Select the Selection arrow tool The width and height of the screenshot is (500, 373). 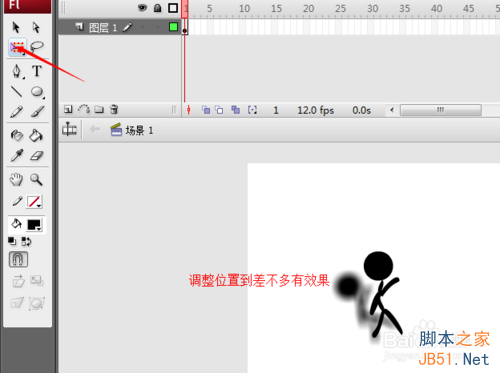tap(16, 27)
